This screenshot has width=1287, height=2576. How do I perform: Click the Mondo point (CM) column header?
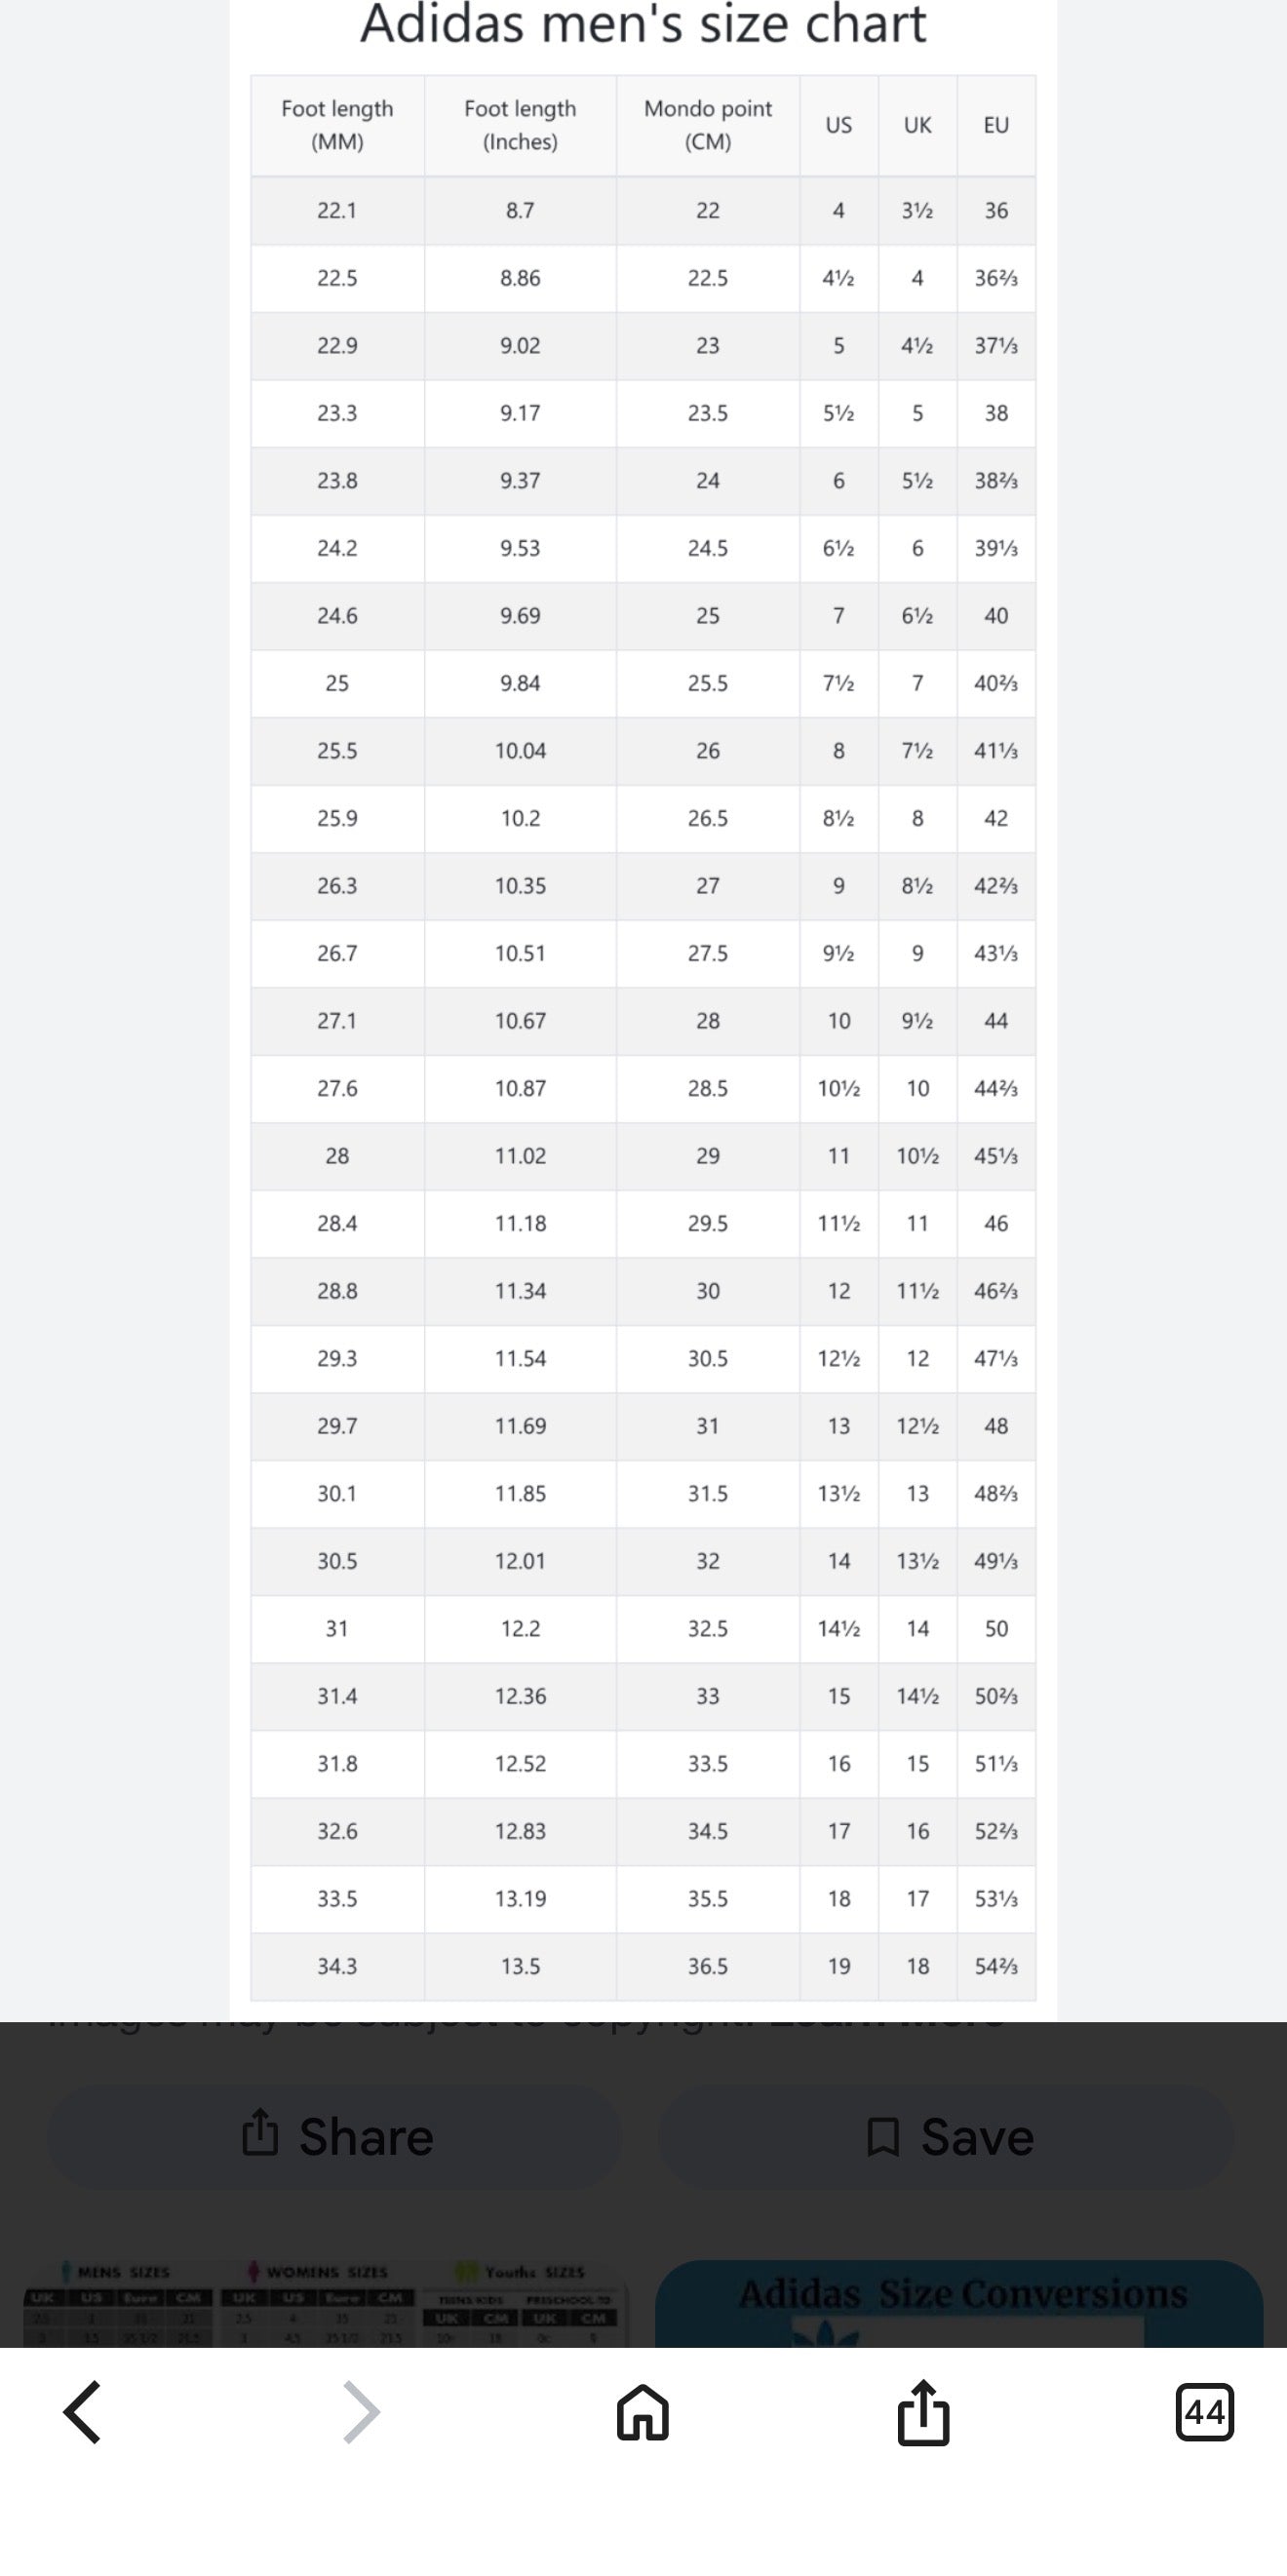(707, 125)
